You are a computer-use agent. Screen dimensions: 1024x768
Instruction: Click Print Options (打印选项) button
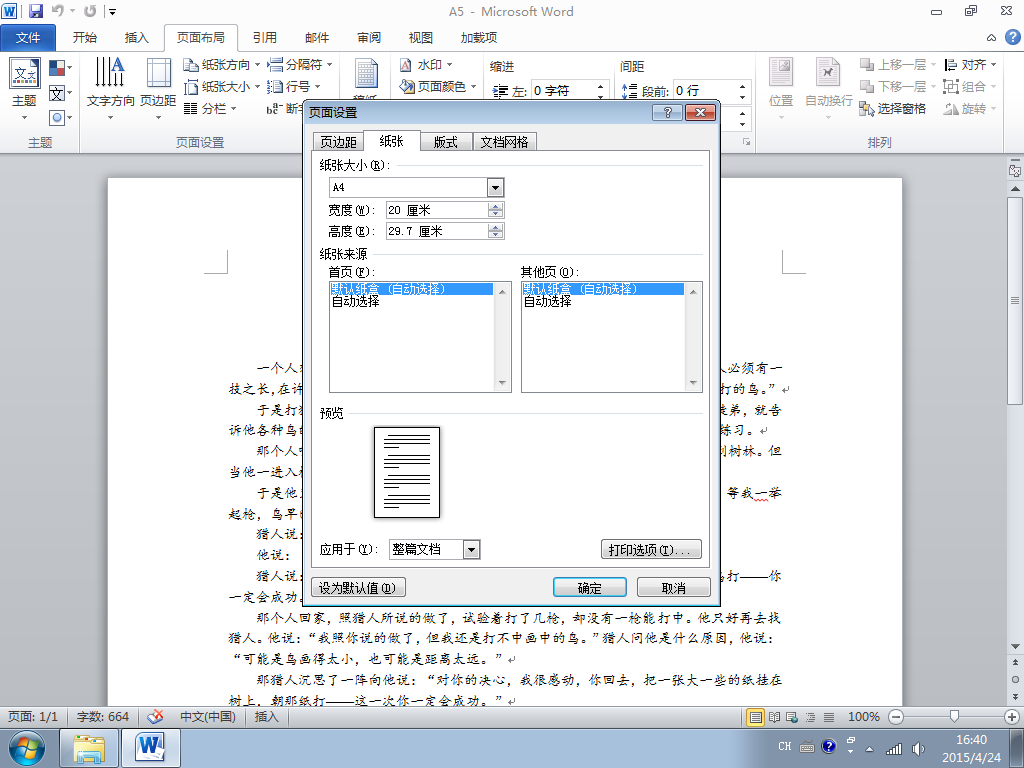coord(650,550)
